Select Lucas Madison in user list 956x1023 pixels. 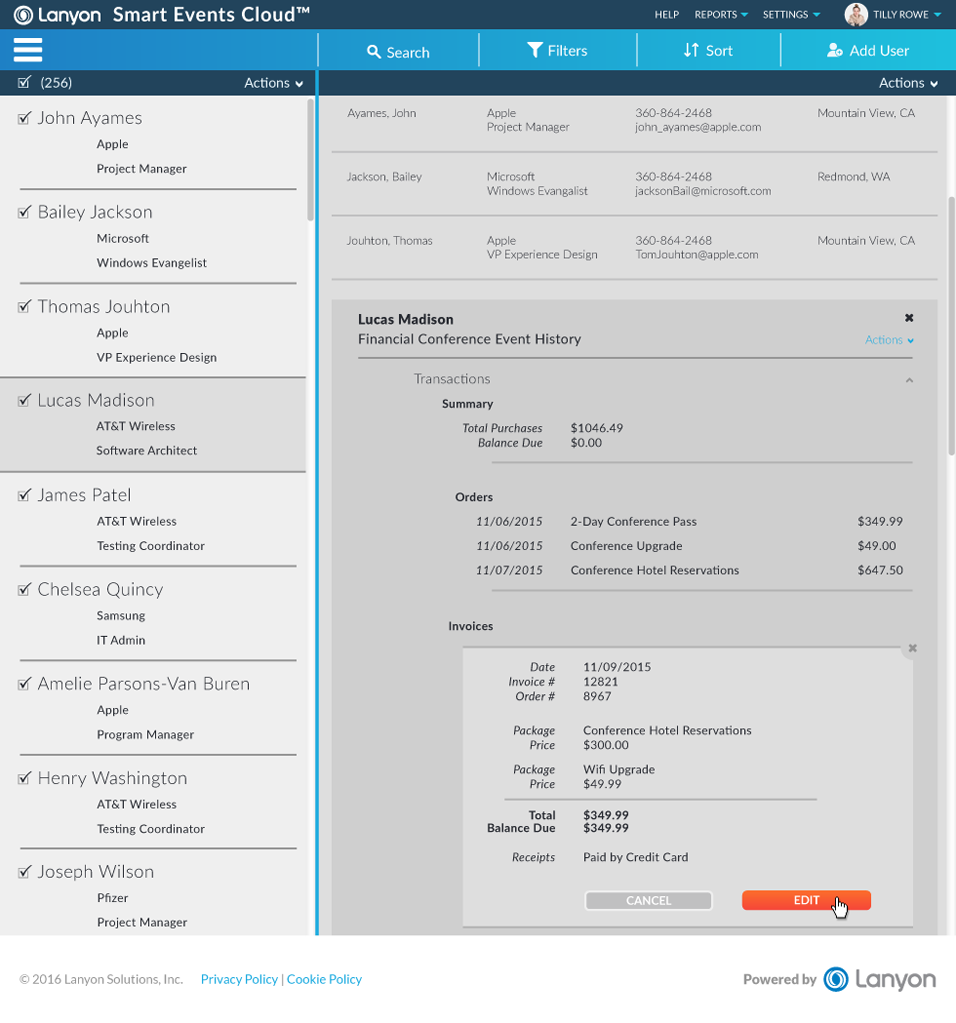pos(153,425)
